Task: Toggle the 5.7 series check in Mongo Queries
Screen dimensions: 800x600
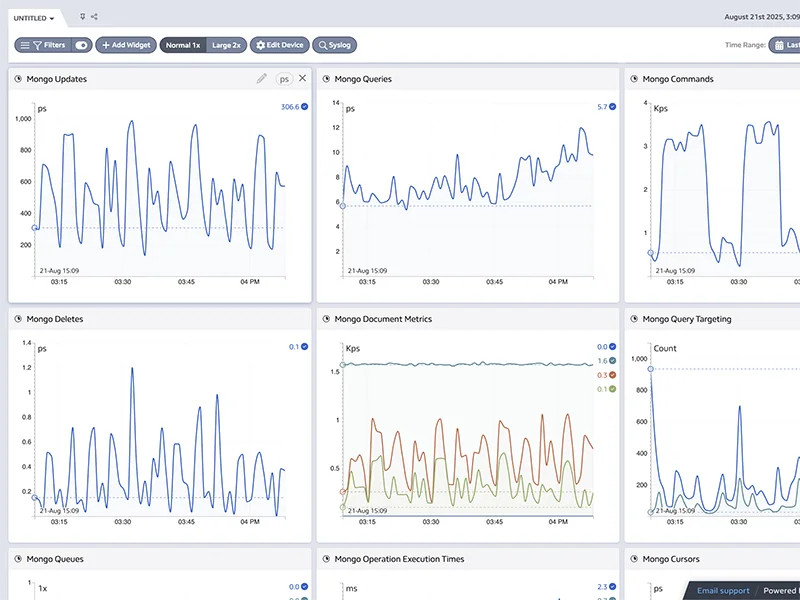Action: [x=612, y=107]
